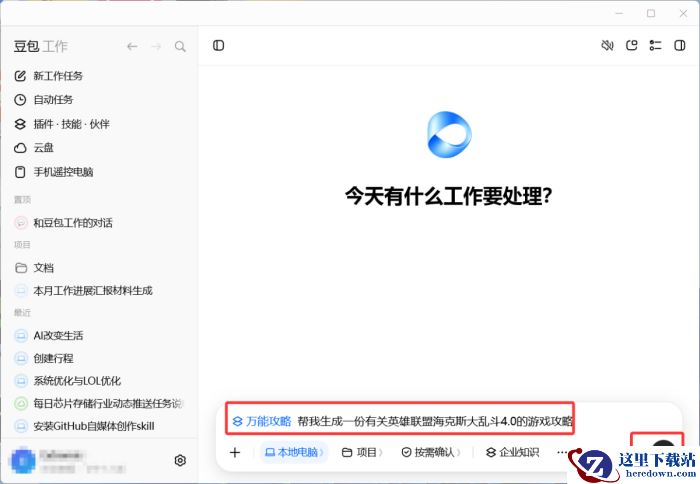
Task: Open the more options ellipsis in input bar
Action: point(562,452)
